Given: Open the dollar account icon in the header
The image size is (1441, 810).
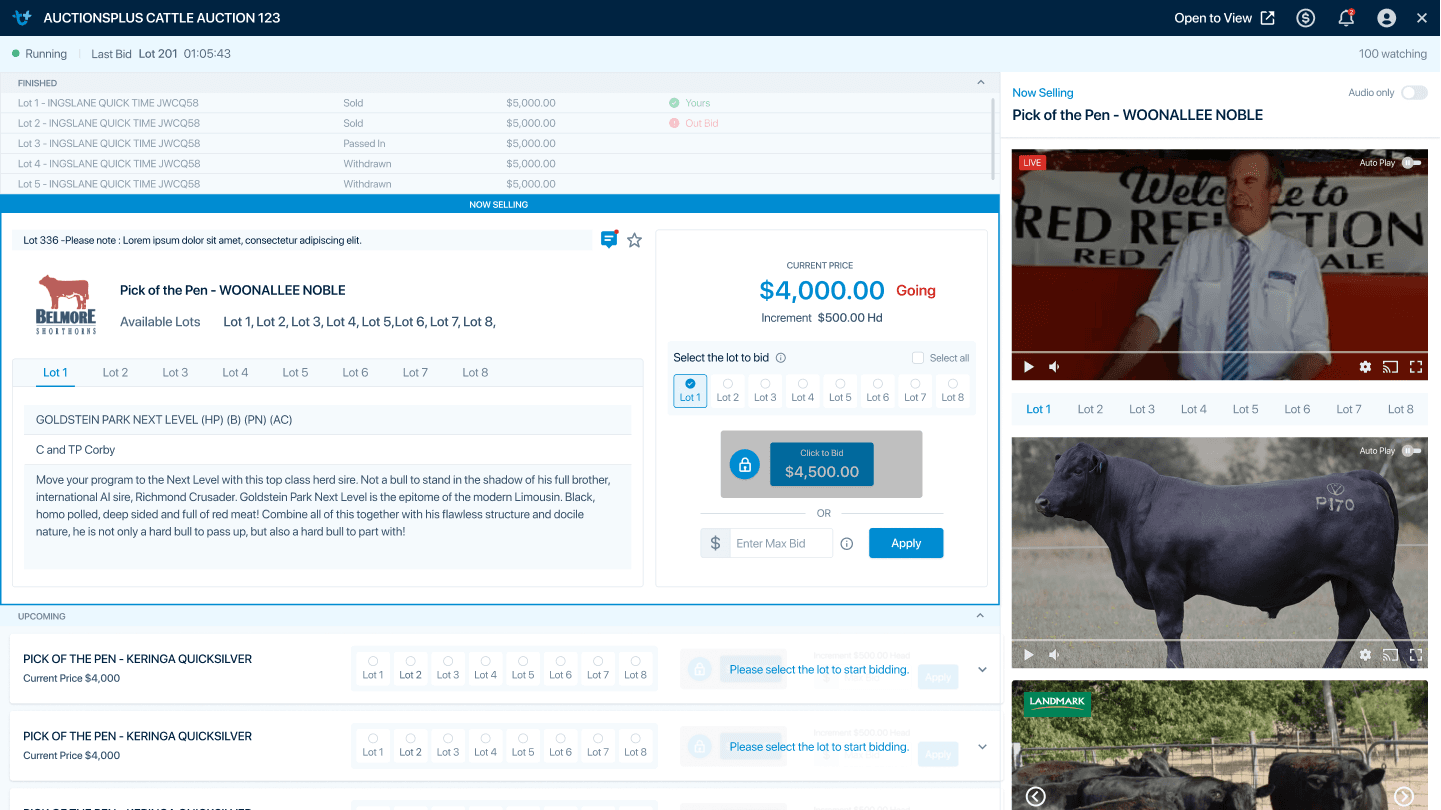Looking at the screenshot, I should pos(1305,18).
